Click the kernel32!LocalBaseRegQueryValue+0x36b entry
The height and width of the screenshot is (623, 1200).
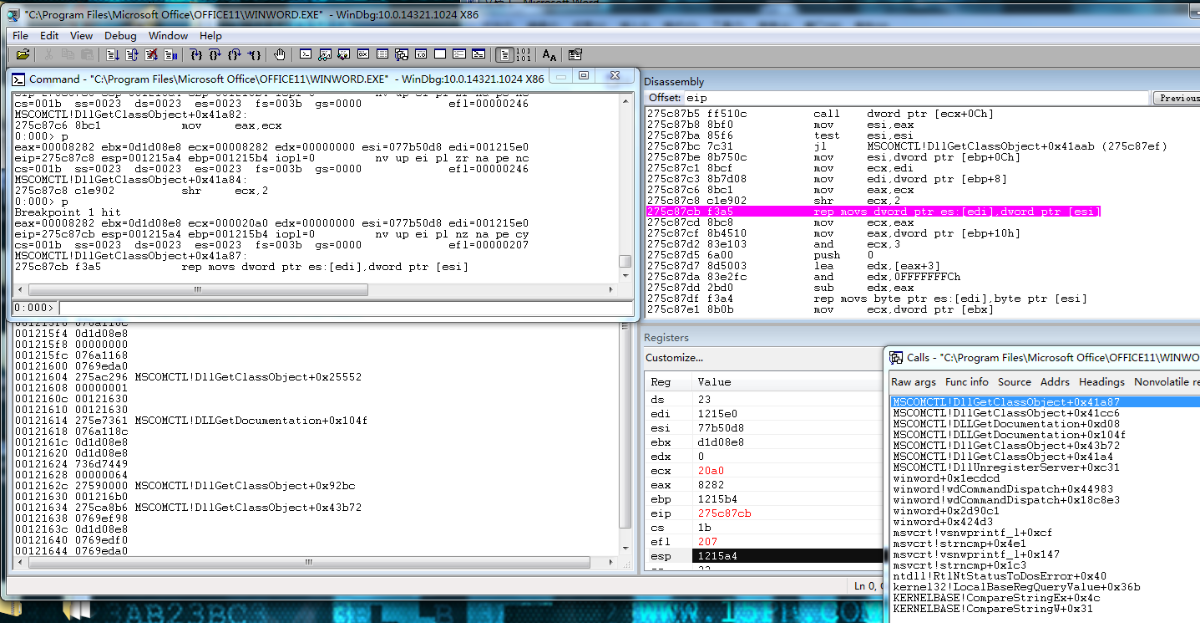click(x=1017, y=587)
